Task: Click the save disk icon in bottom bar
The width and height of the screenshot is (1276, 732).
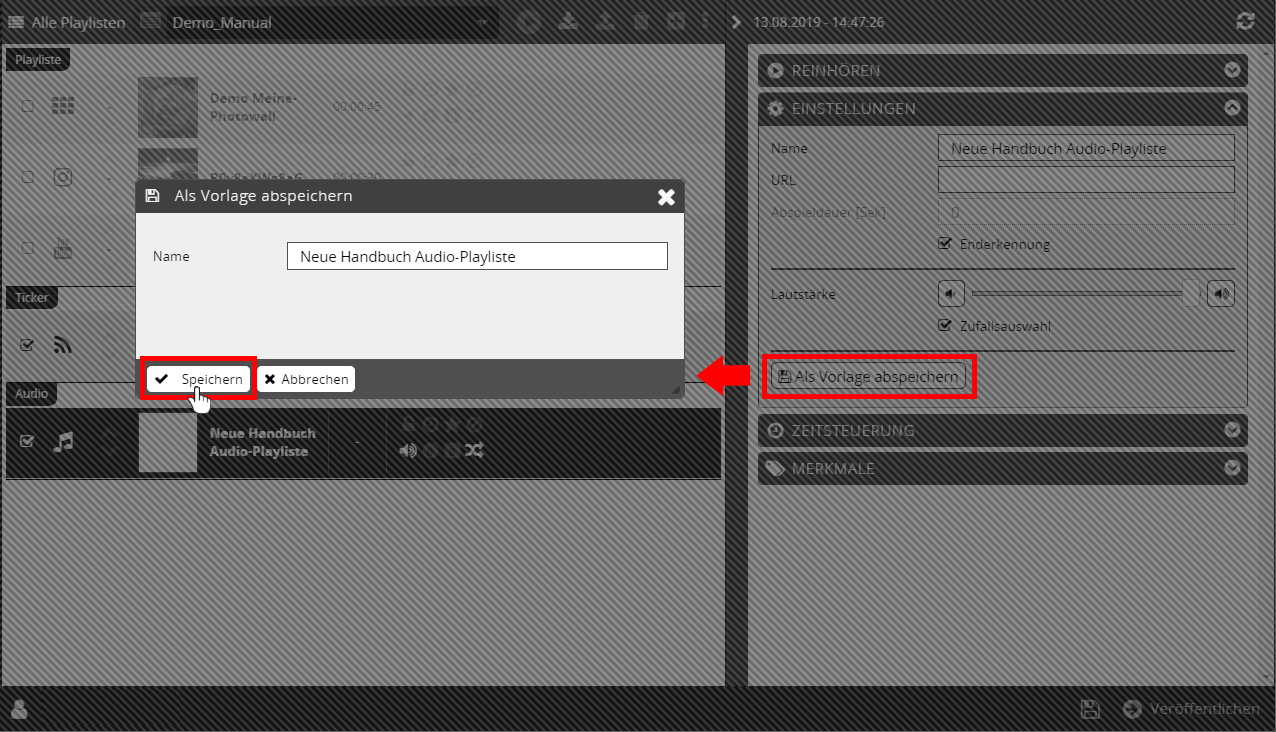Action: pyautogui.click(x=1090, y=709)
